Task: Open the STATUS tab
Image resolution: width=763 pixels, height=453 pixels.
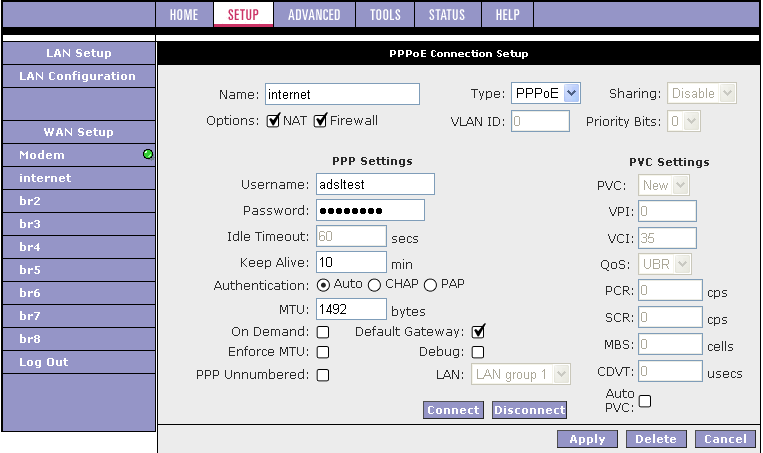Action: pos(446,15)
